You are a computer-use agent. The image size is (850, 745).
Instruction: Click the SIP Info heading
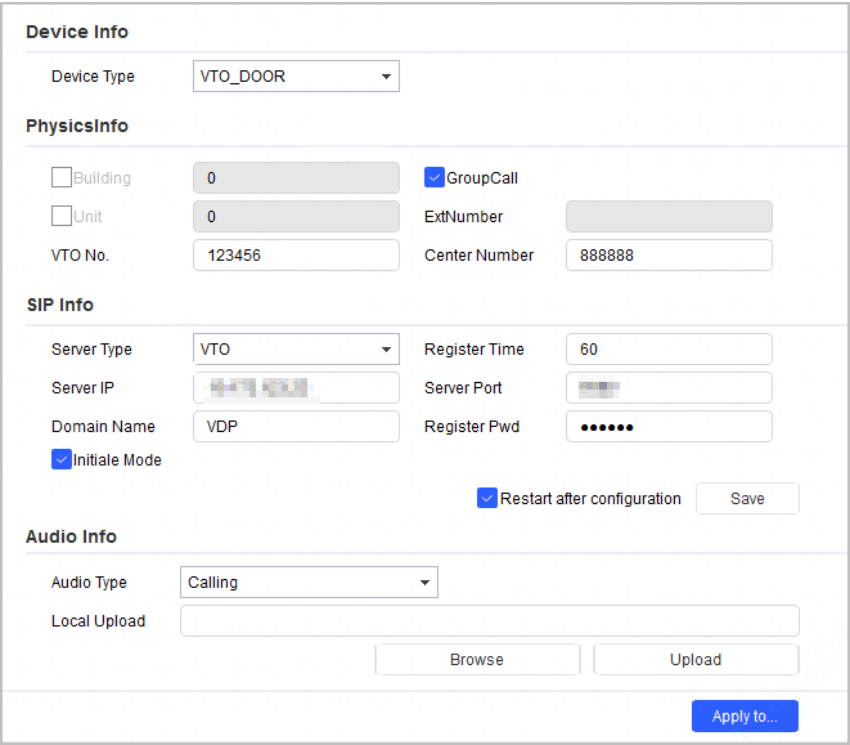point(60,305)
